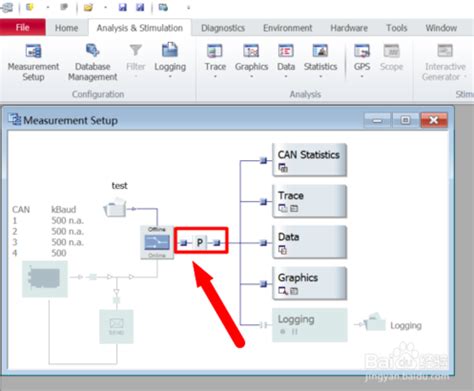
Task: Click the pause icon in Logging block
Action: (x=295, y=332)
